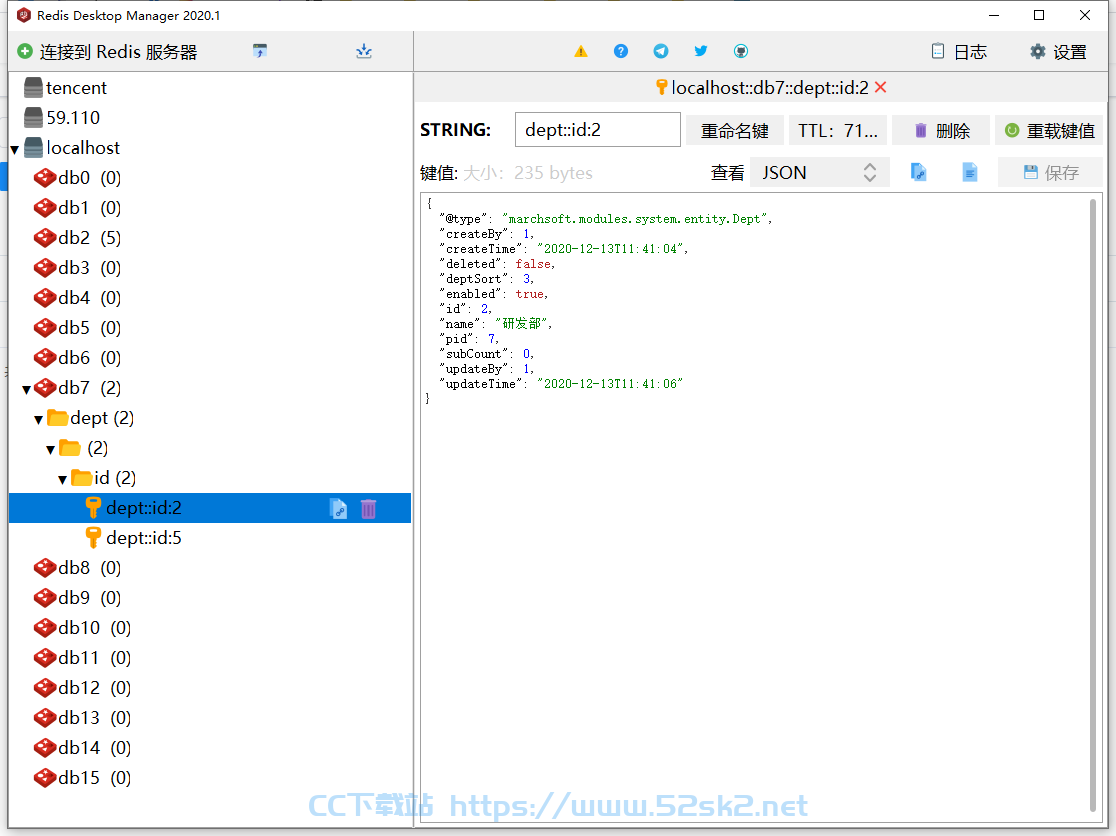Open the 日志 log panel
This screenshot has height=836, width=1116.
959,52
